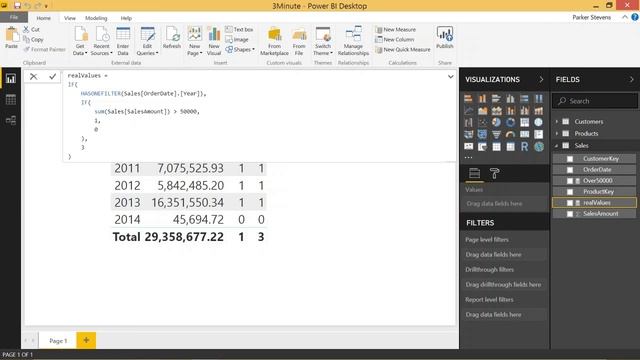This screenshot has height=360, width=640.
Task: Open the Format paint-roller tab in Visualizations
Action: 494,173
